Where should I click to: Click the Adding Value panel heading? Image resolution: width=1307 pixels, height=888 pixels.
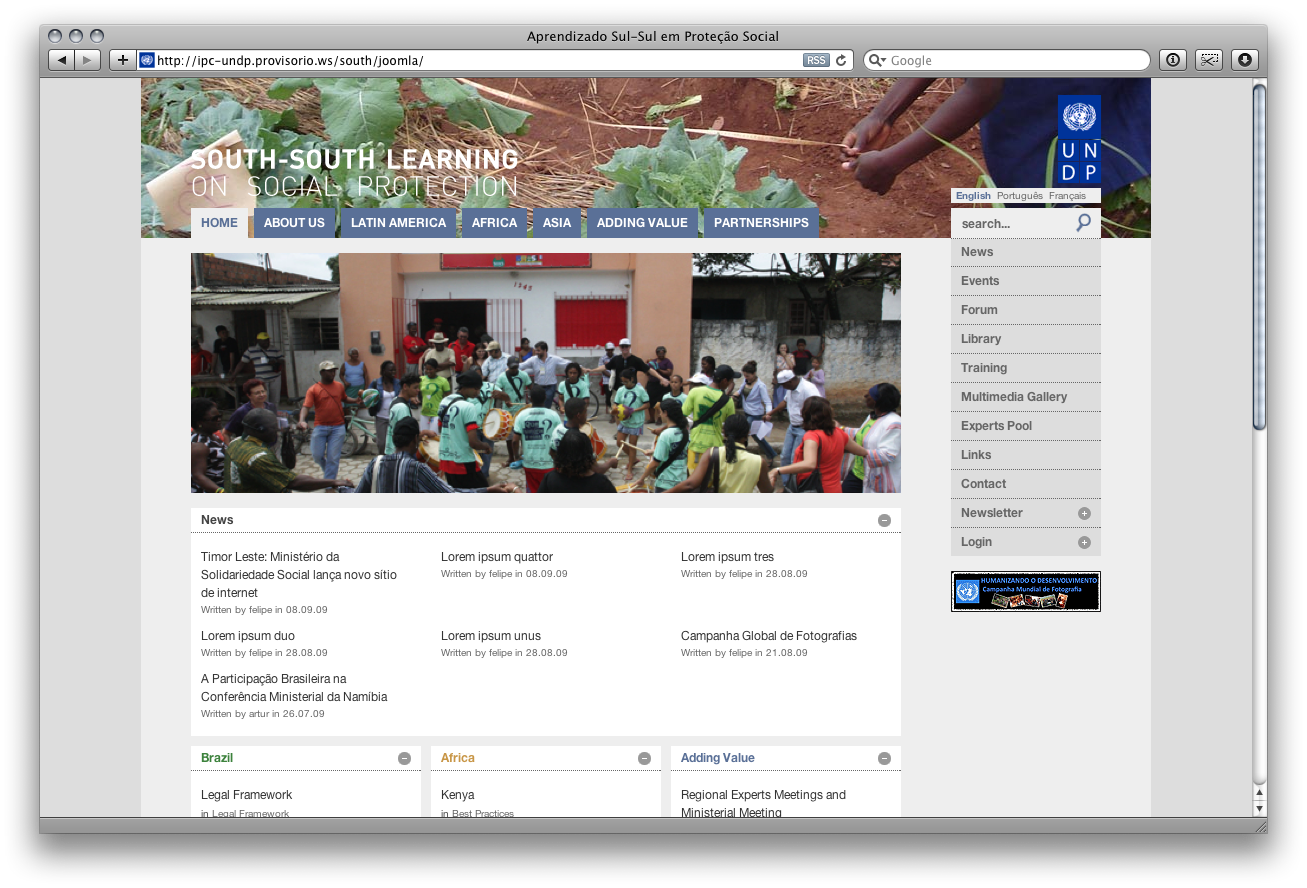pos(718,758)
